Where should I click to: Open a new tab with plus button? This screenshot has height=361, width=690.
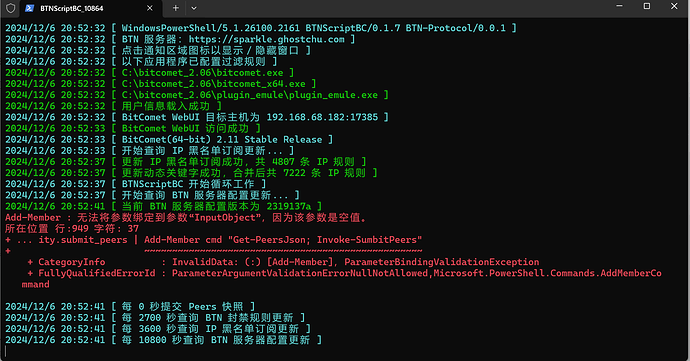tap(176, 8)
